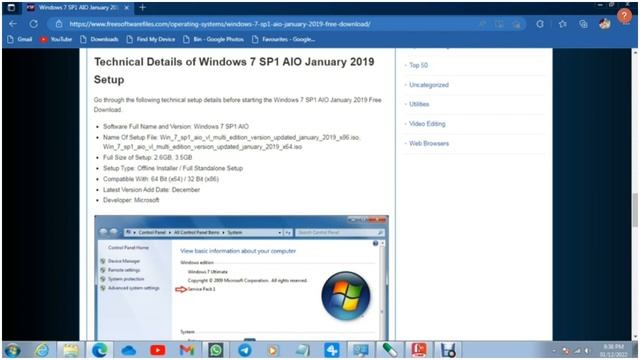Click 'Developer: Microsoft' line
The width and height of the screenshot is (640, 360).
(x=131, y=200)
